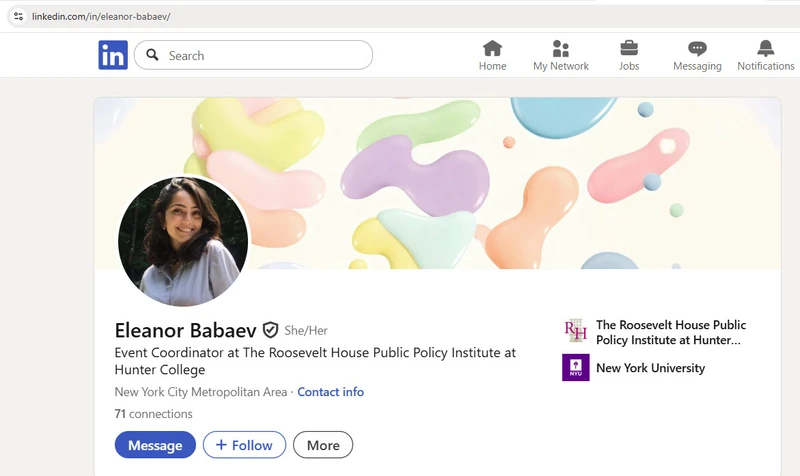Click the New York University logo icon
The width and height of the screenshot is (800, 476).
coord(575,368)
